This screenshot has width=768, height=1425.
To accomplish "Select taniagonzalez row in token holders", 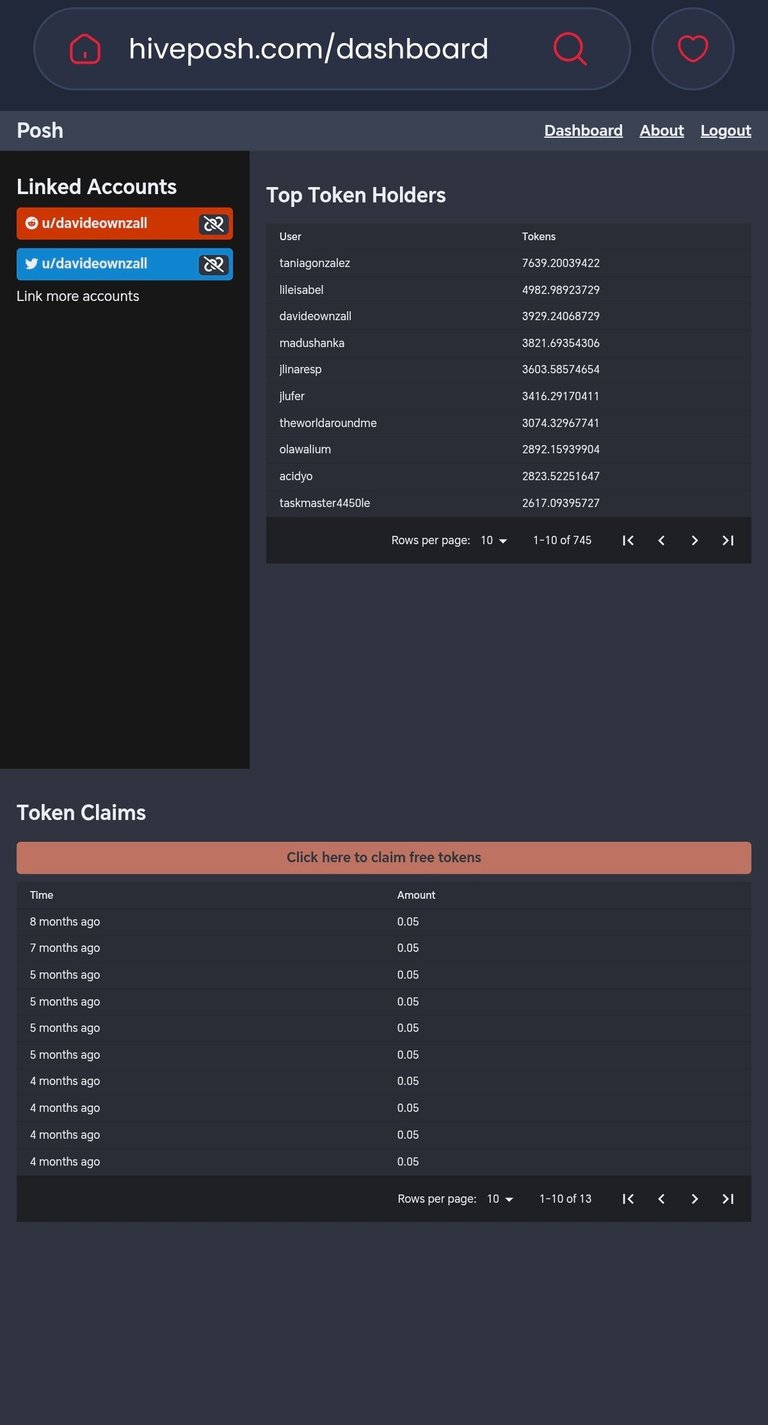I will point(508,263).
